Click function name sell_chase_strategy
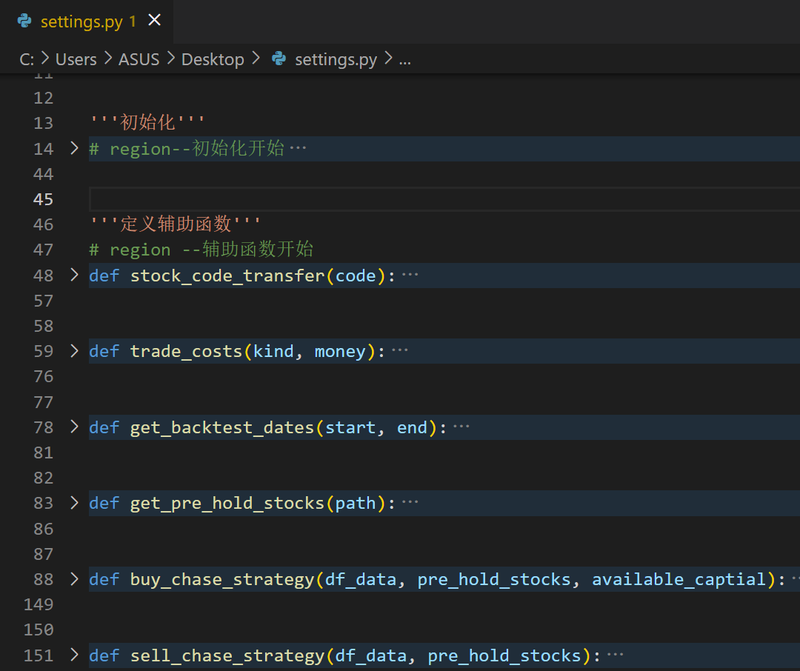This screenshot has height=671, width=800. (227, 656)
